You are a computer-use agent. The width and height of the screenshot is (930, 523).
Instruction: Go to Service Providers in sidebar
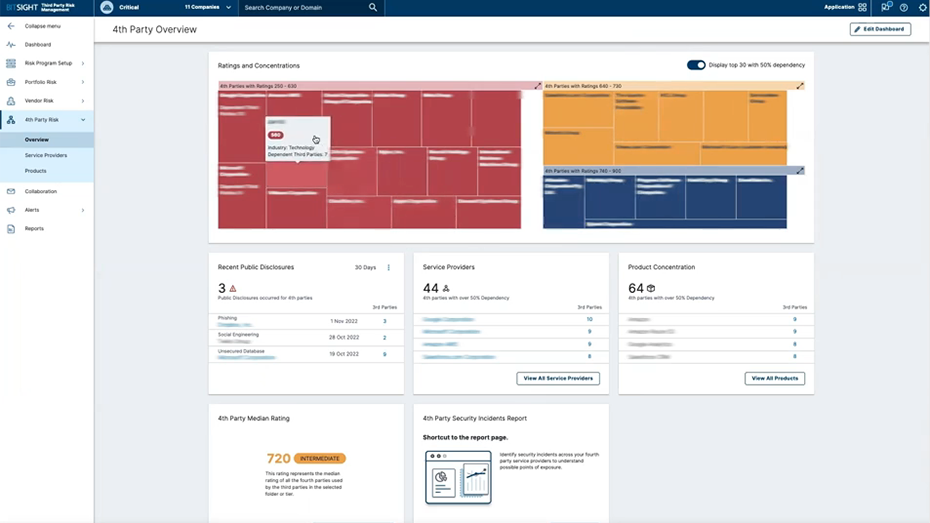click(46, 155)
